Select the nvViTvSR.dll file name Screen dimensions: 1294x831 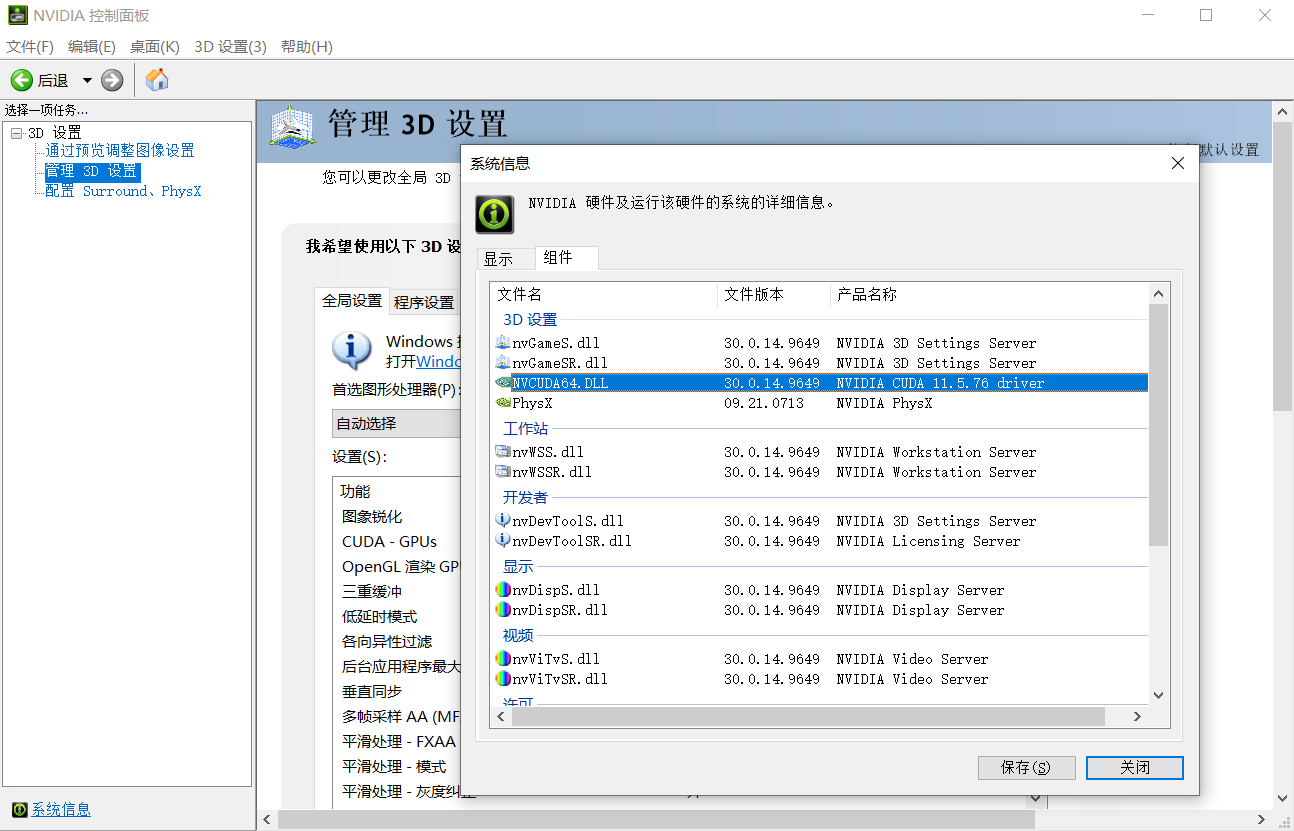click(560, 679)
